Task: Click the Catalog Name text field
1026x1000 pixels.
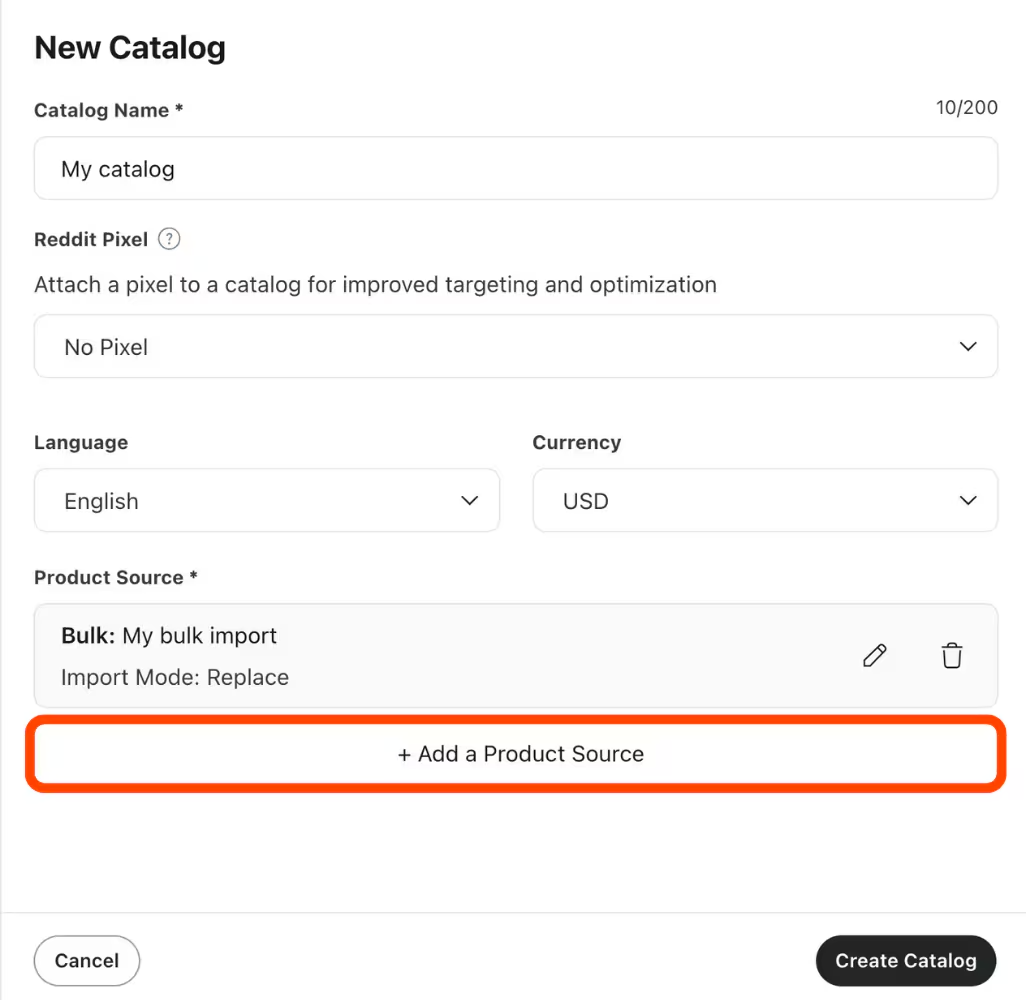Action: pyautogui.click(x=515, y=169)
